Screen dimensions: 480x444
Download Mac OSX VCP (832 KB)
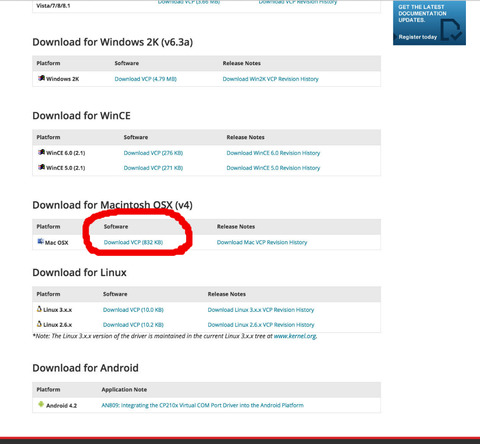click(133, 242)
